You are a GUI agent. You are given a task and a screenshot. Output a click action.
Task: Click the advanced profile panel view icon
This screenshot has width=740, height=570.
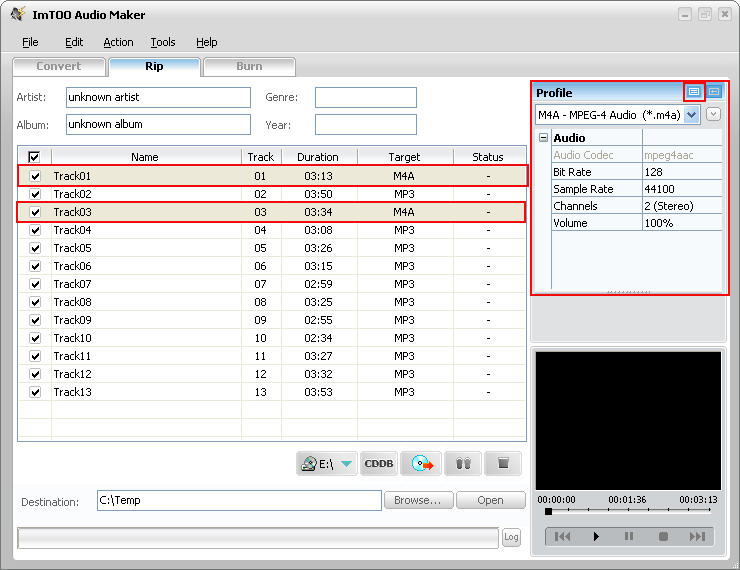click(x=714, y=92)
